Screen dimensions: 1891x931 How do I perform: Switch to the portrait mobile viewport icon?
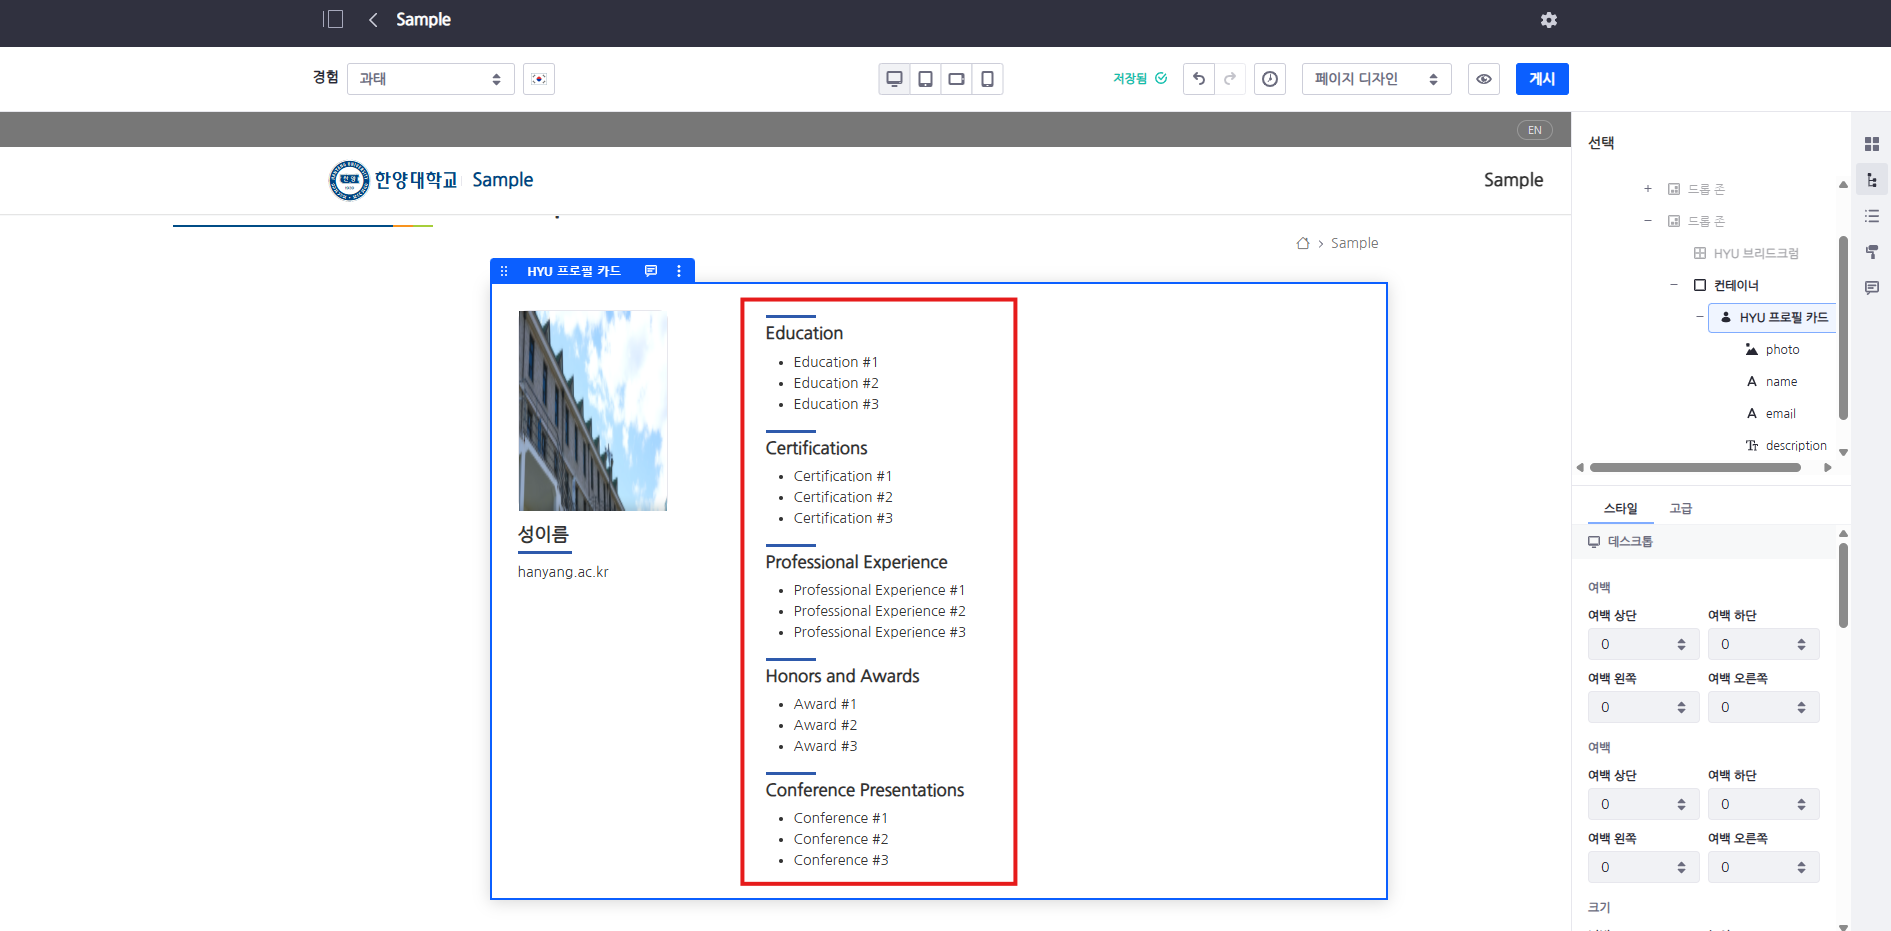987,79
